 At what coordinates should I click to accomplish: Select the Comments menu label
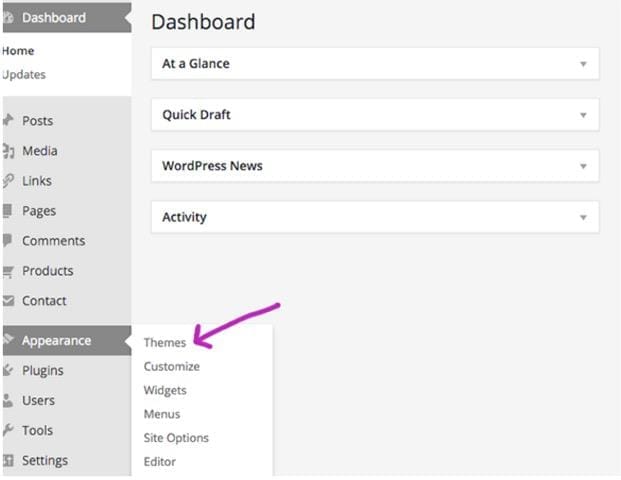[53, 241]
